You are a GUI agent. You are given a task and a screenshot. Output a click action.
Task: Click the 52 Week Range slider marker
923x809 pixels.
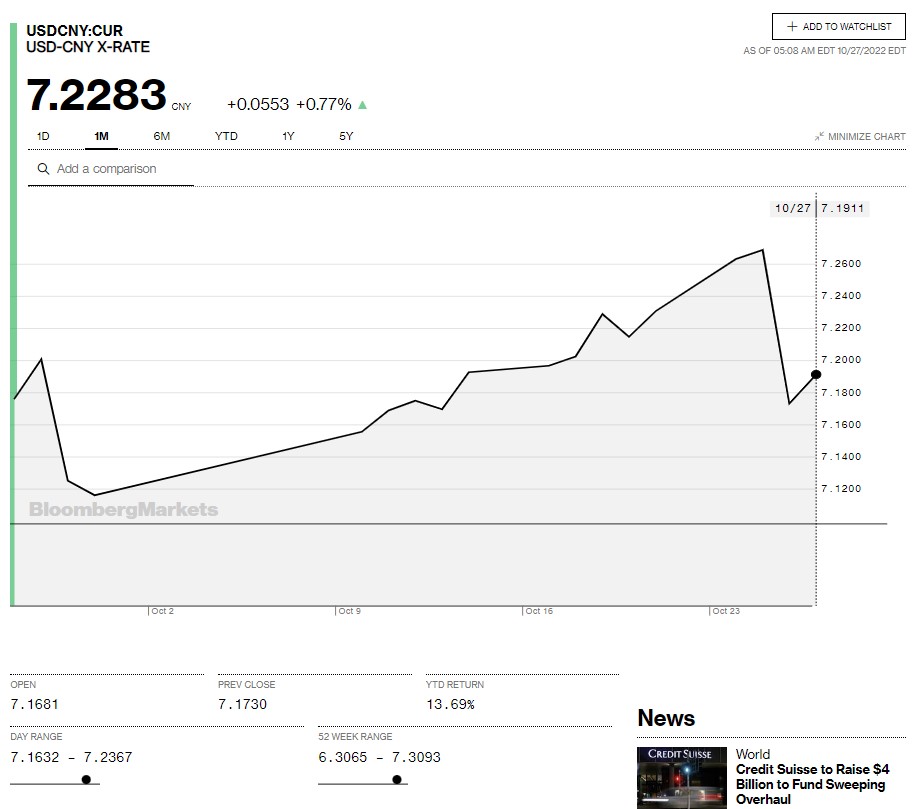point(398,779)
